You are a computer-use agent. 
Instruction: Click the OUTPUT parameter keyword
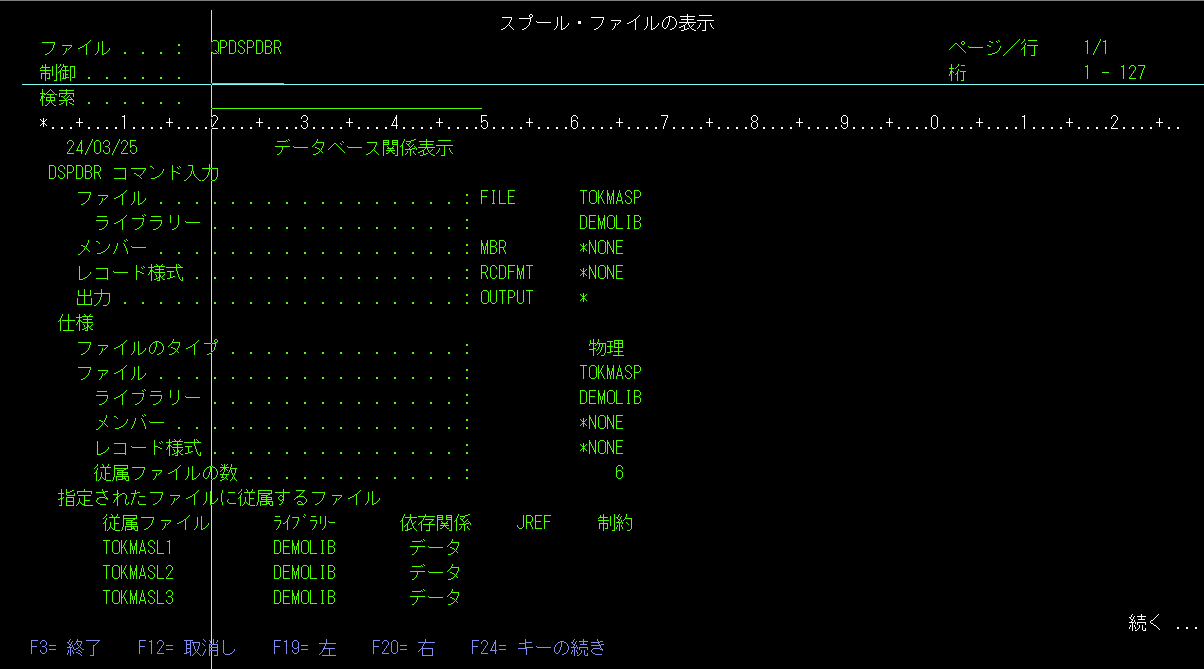pyautogui.click(x=507, y=298)
